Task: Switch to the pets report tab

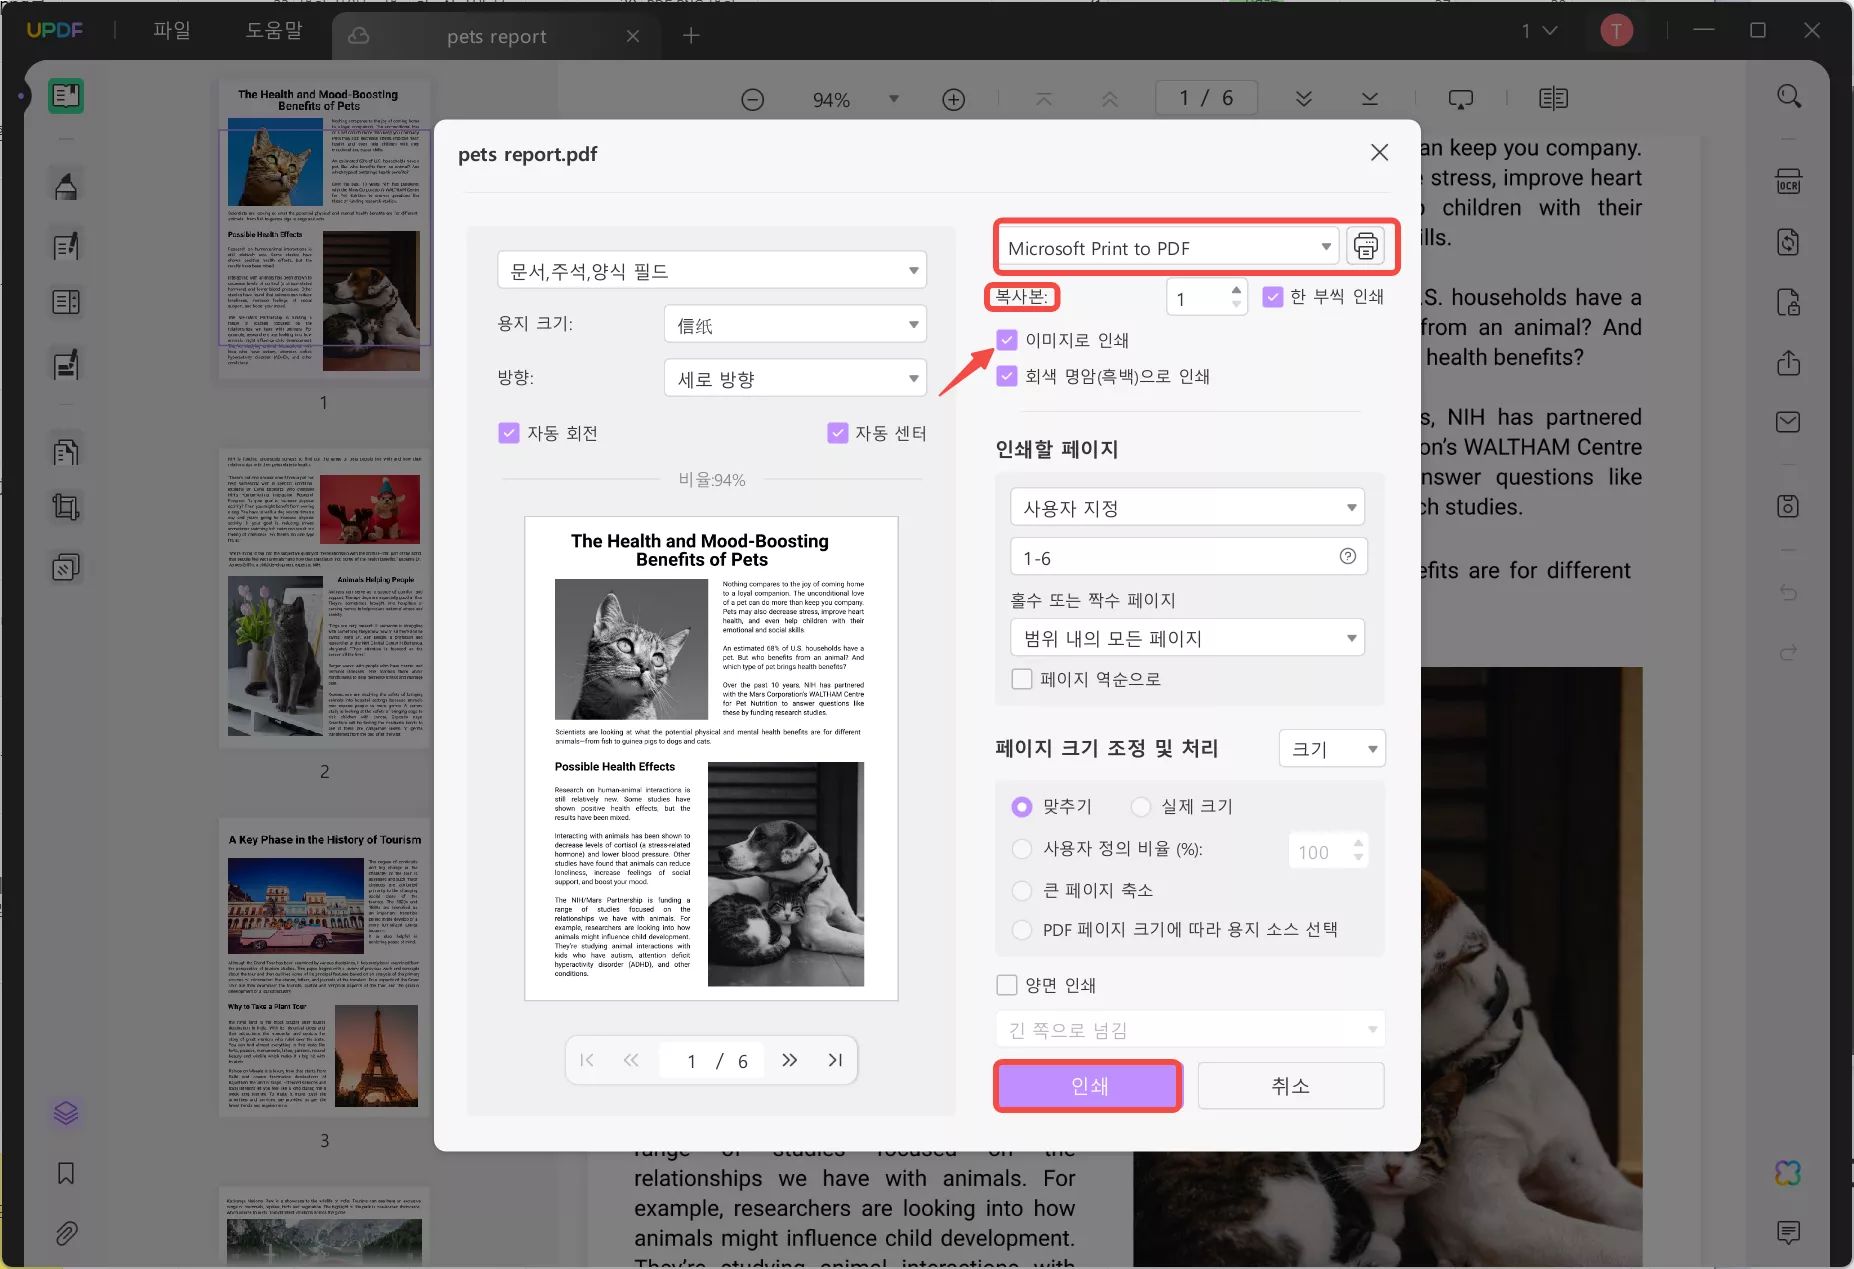Action: pos(496,36)
